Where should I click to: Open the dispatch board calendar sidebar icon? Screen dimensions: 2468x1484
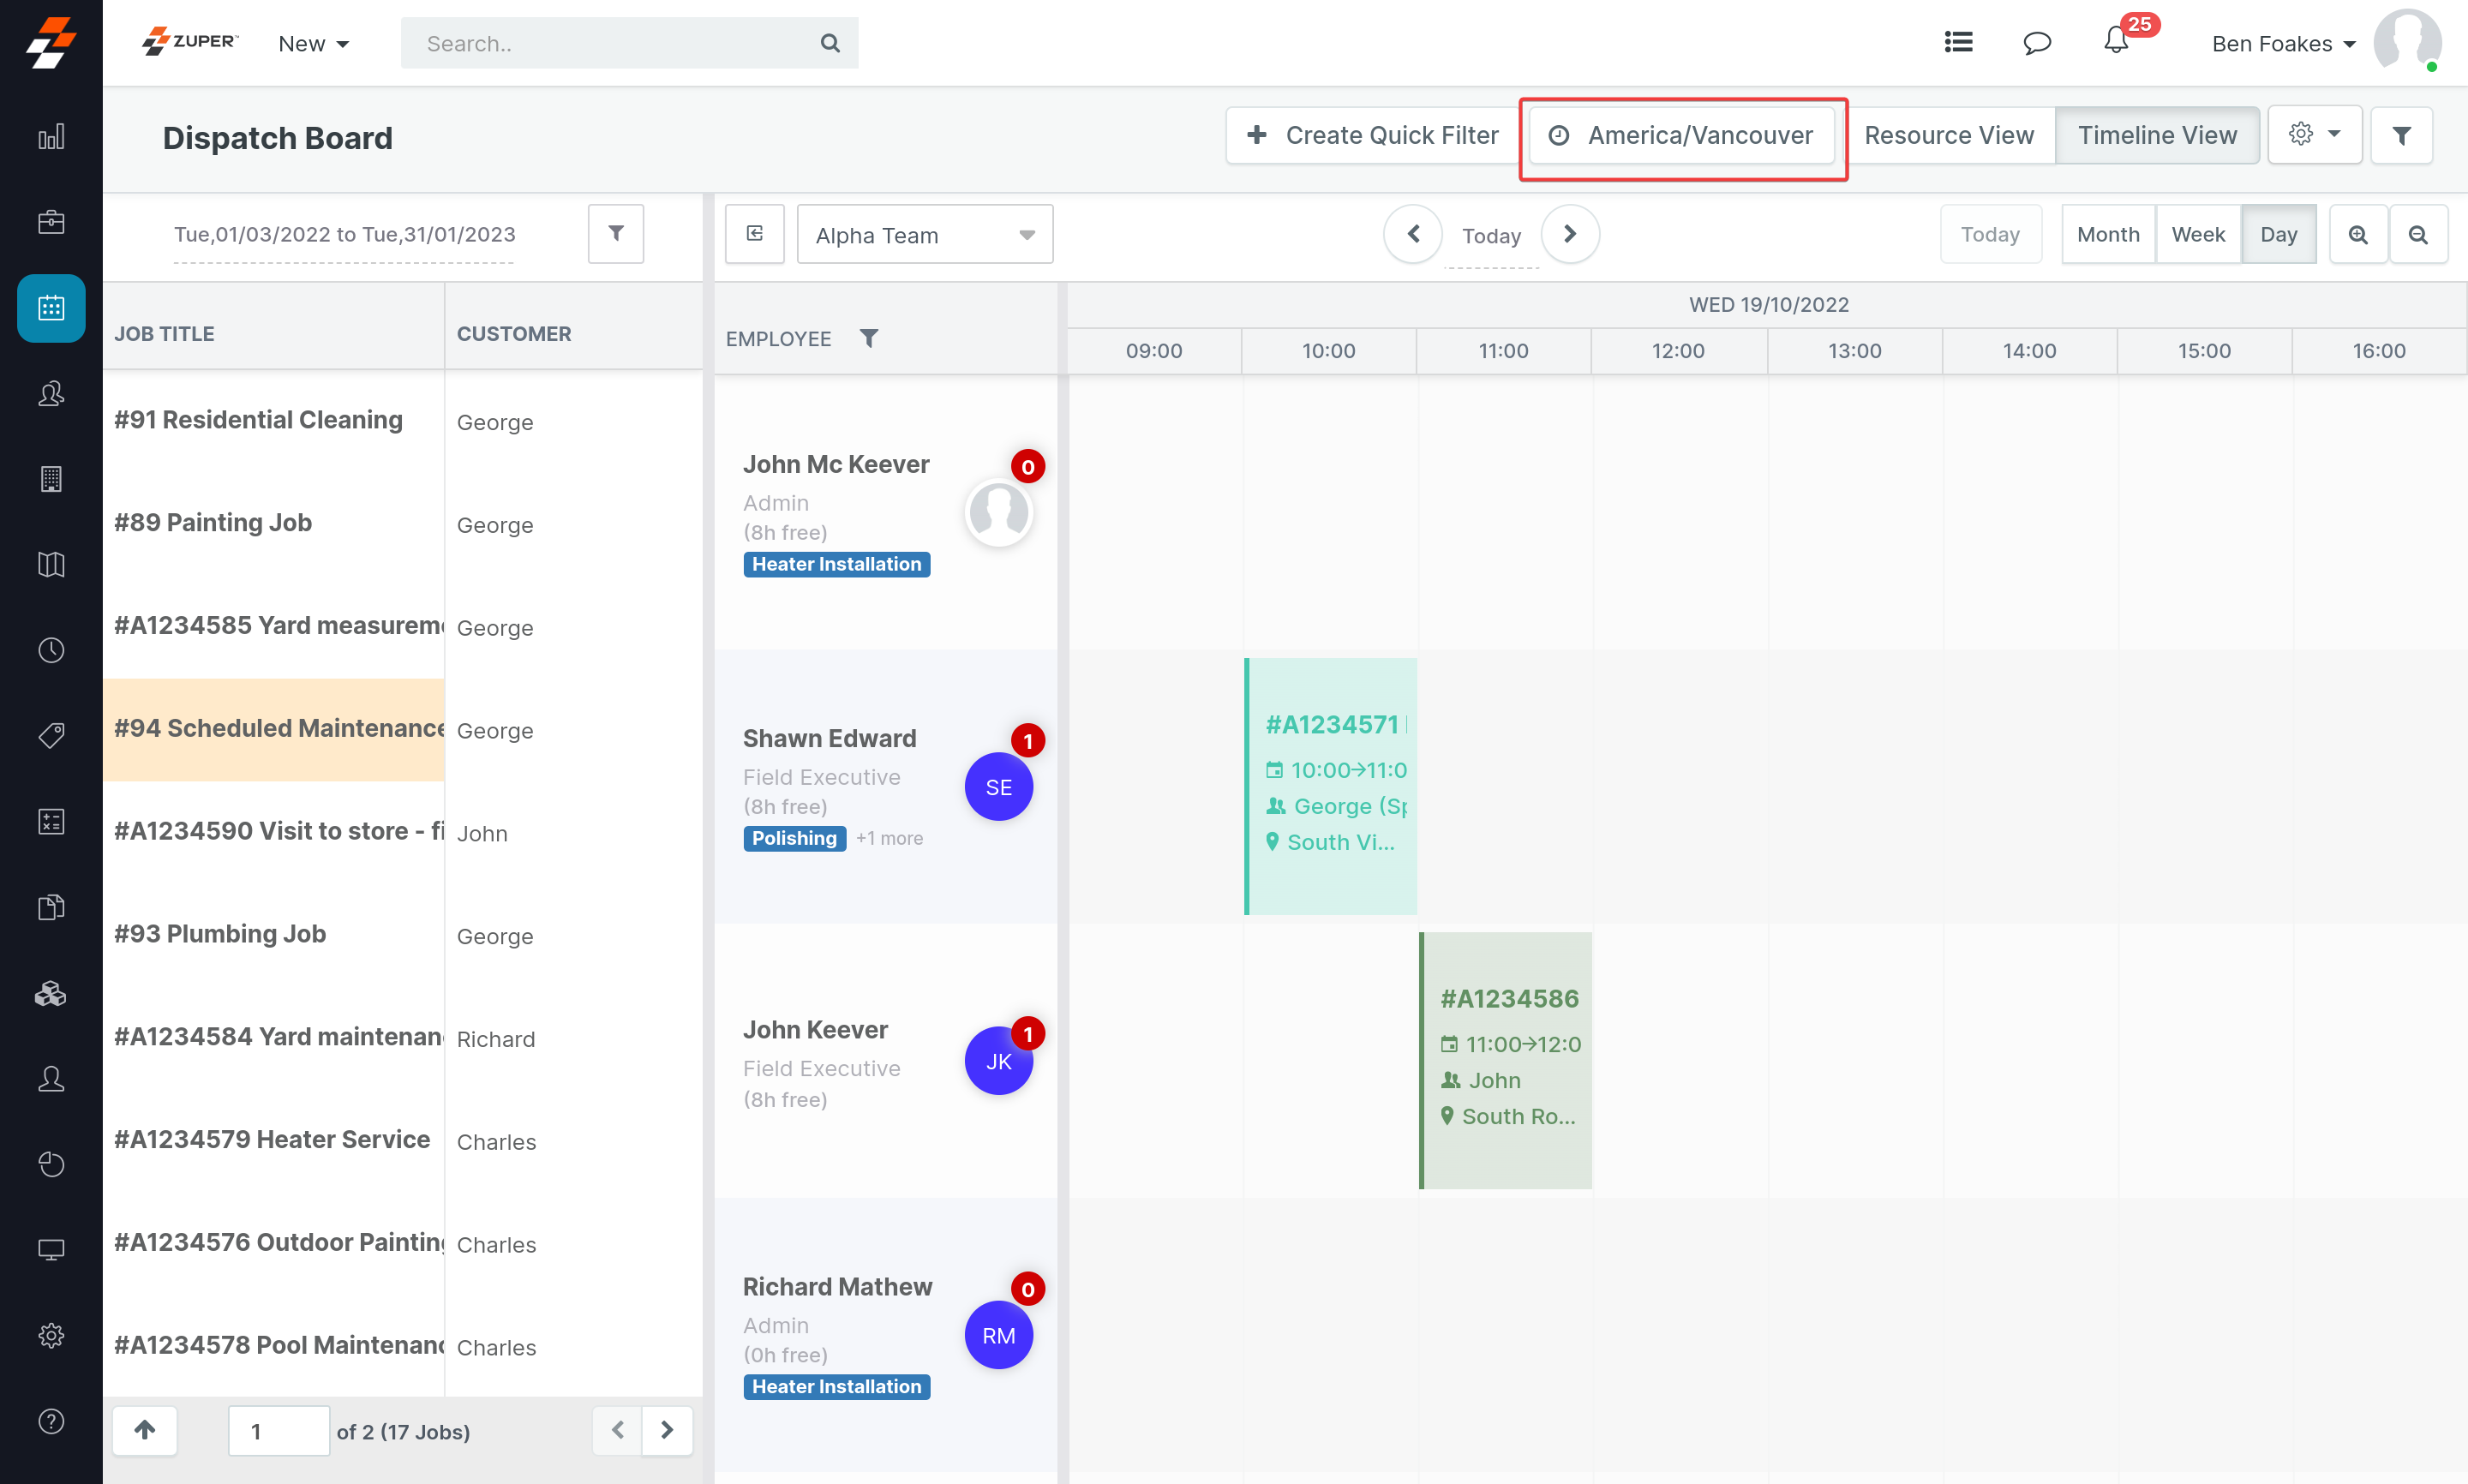51,308
